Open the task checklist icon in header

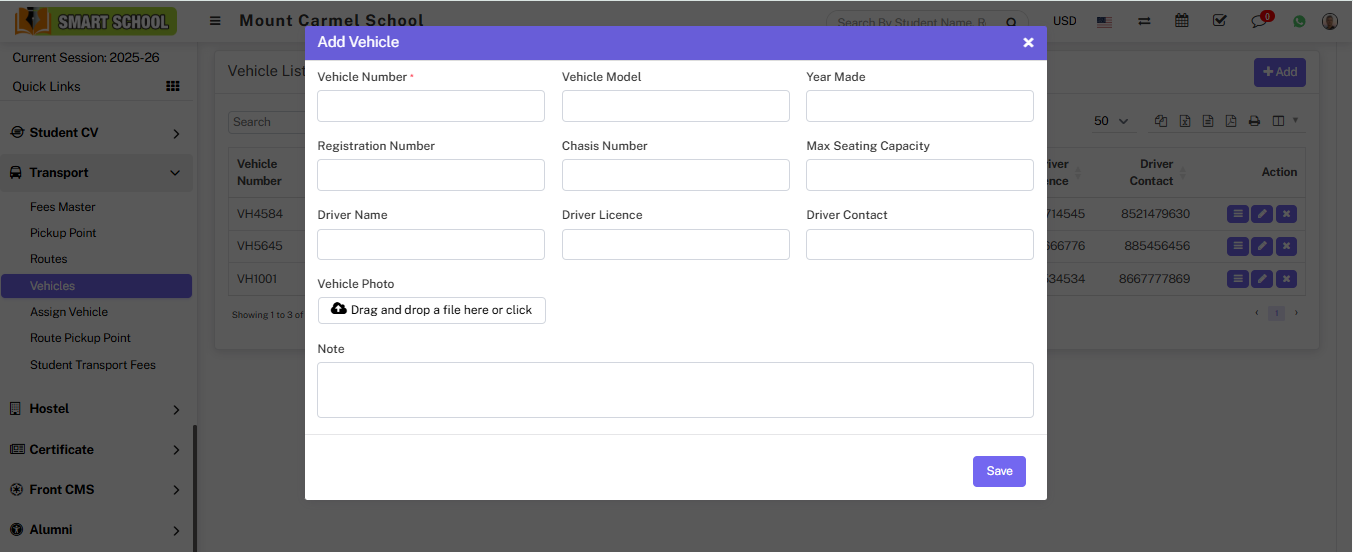tap(1219, 21)
